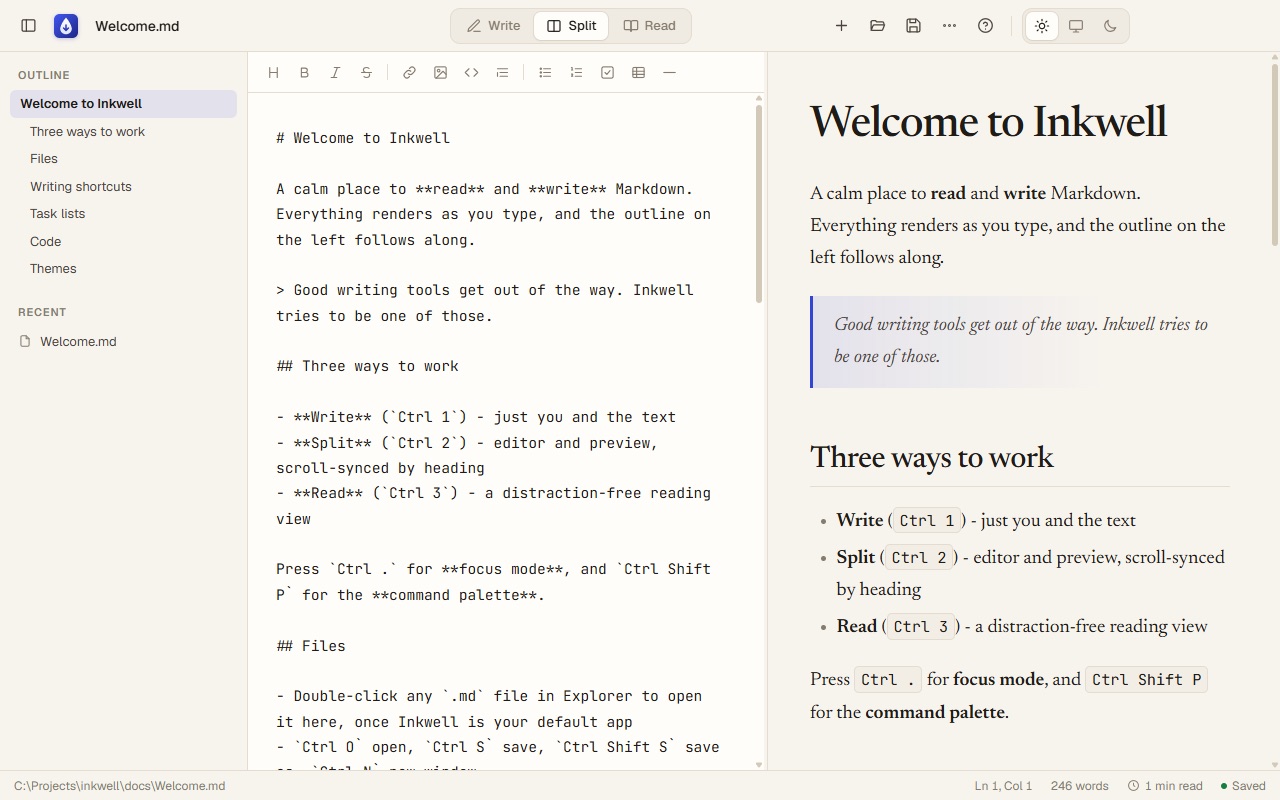
Task: Open a file with the folder icon
Action: (877, 26)
